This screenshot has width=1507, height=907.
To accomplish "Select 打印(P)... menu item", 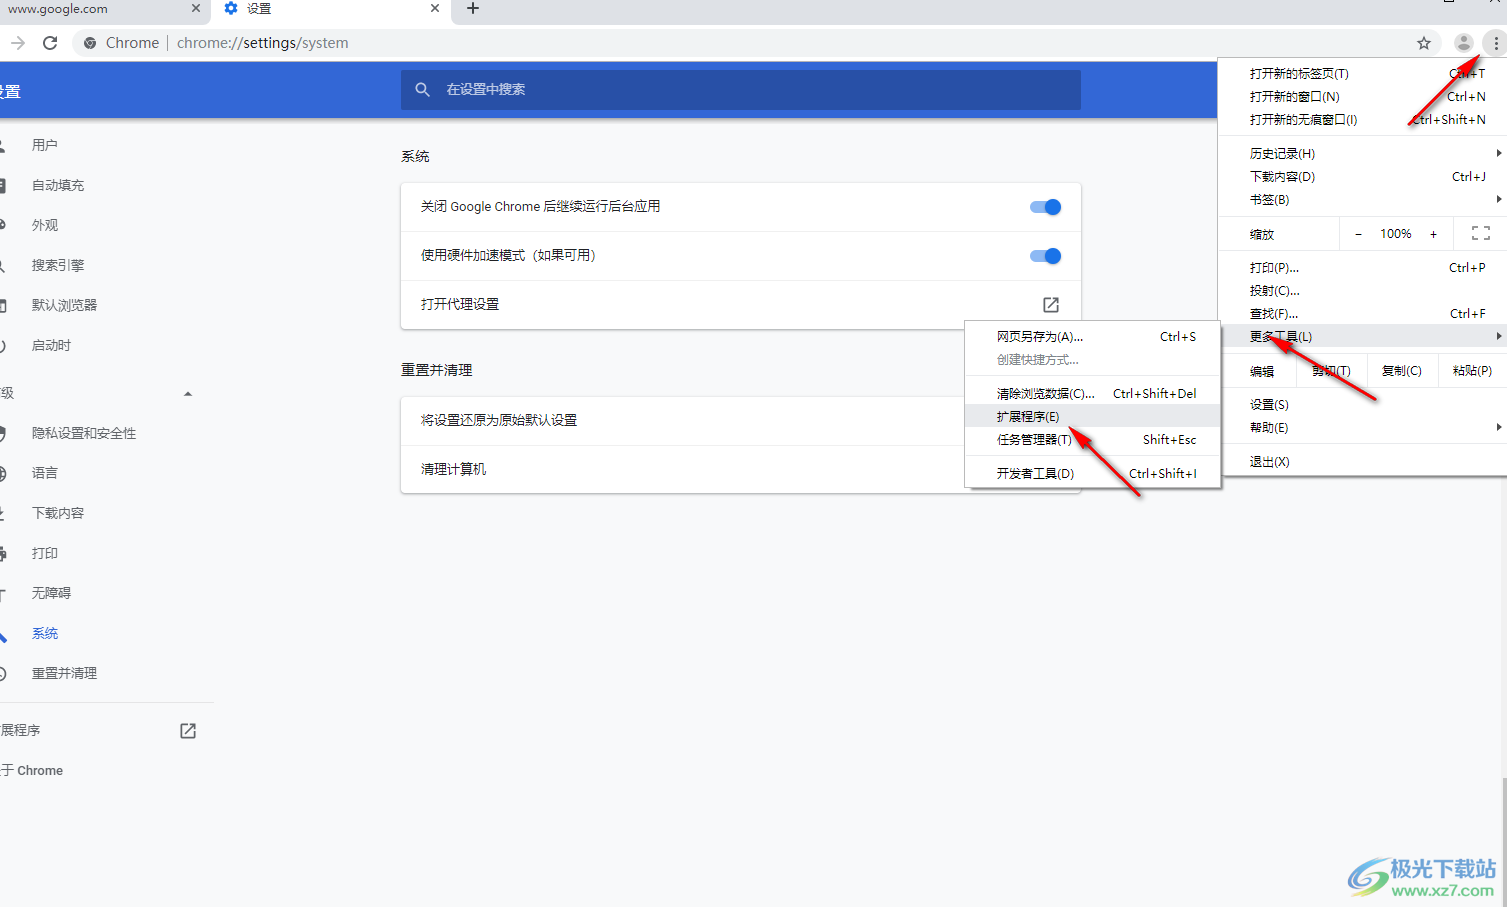I will tap(1362, 267).
